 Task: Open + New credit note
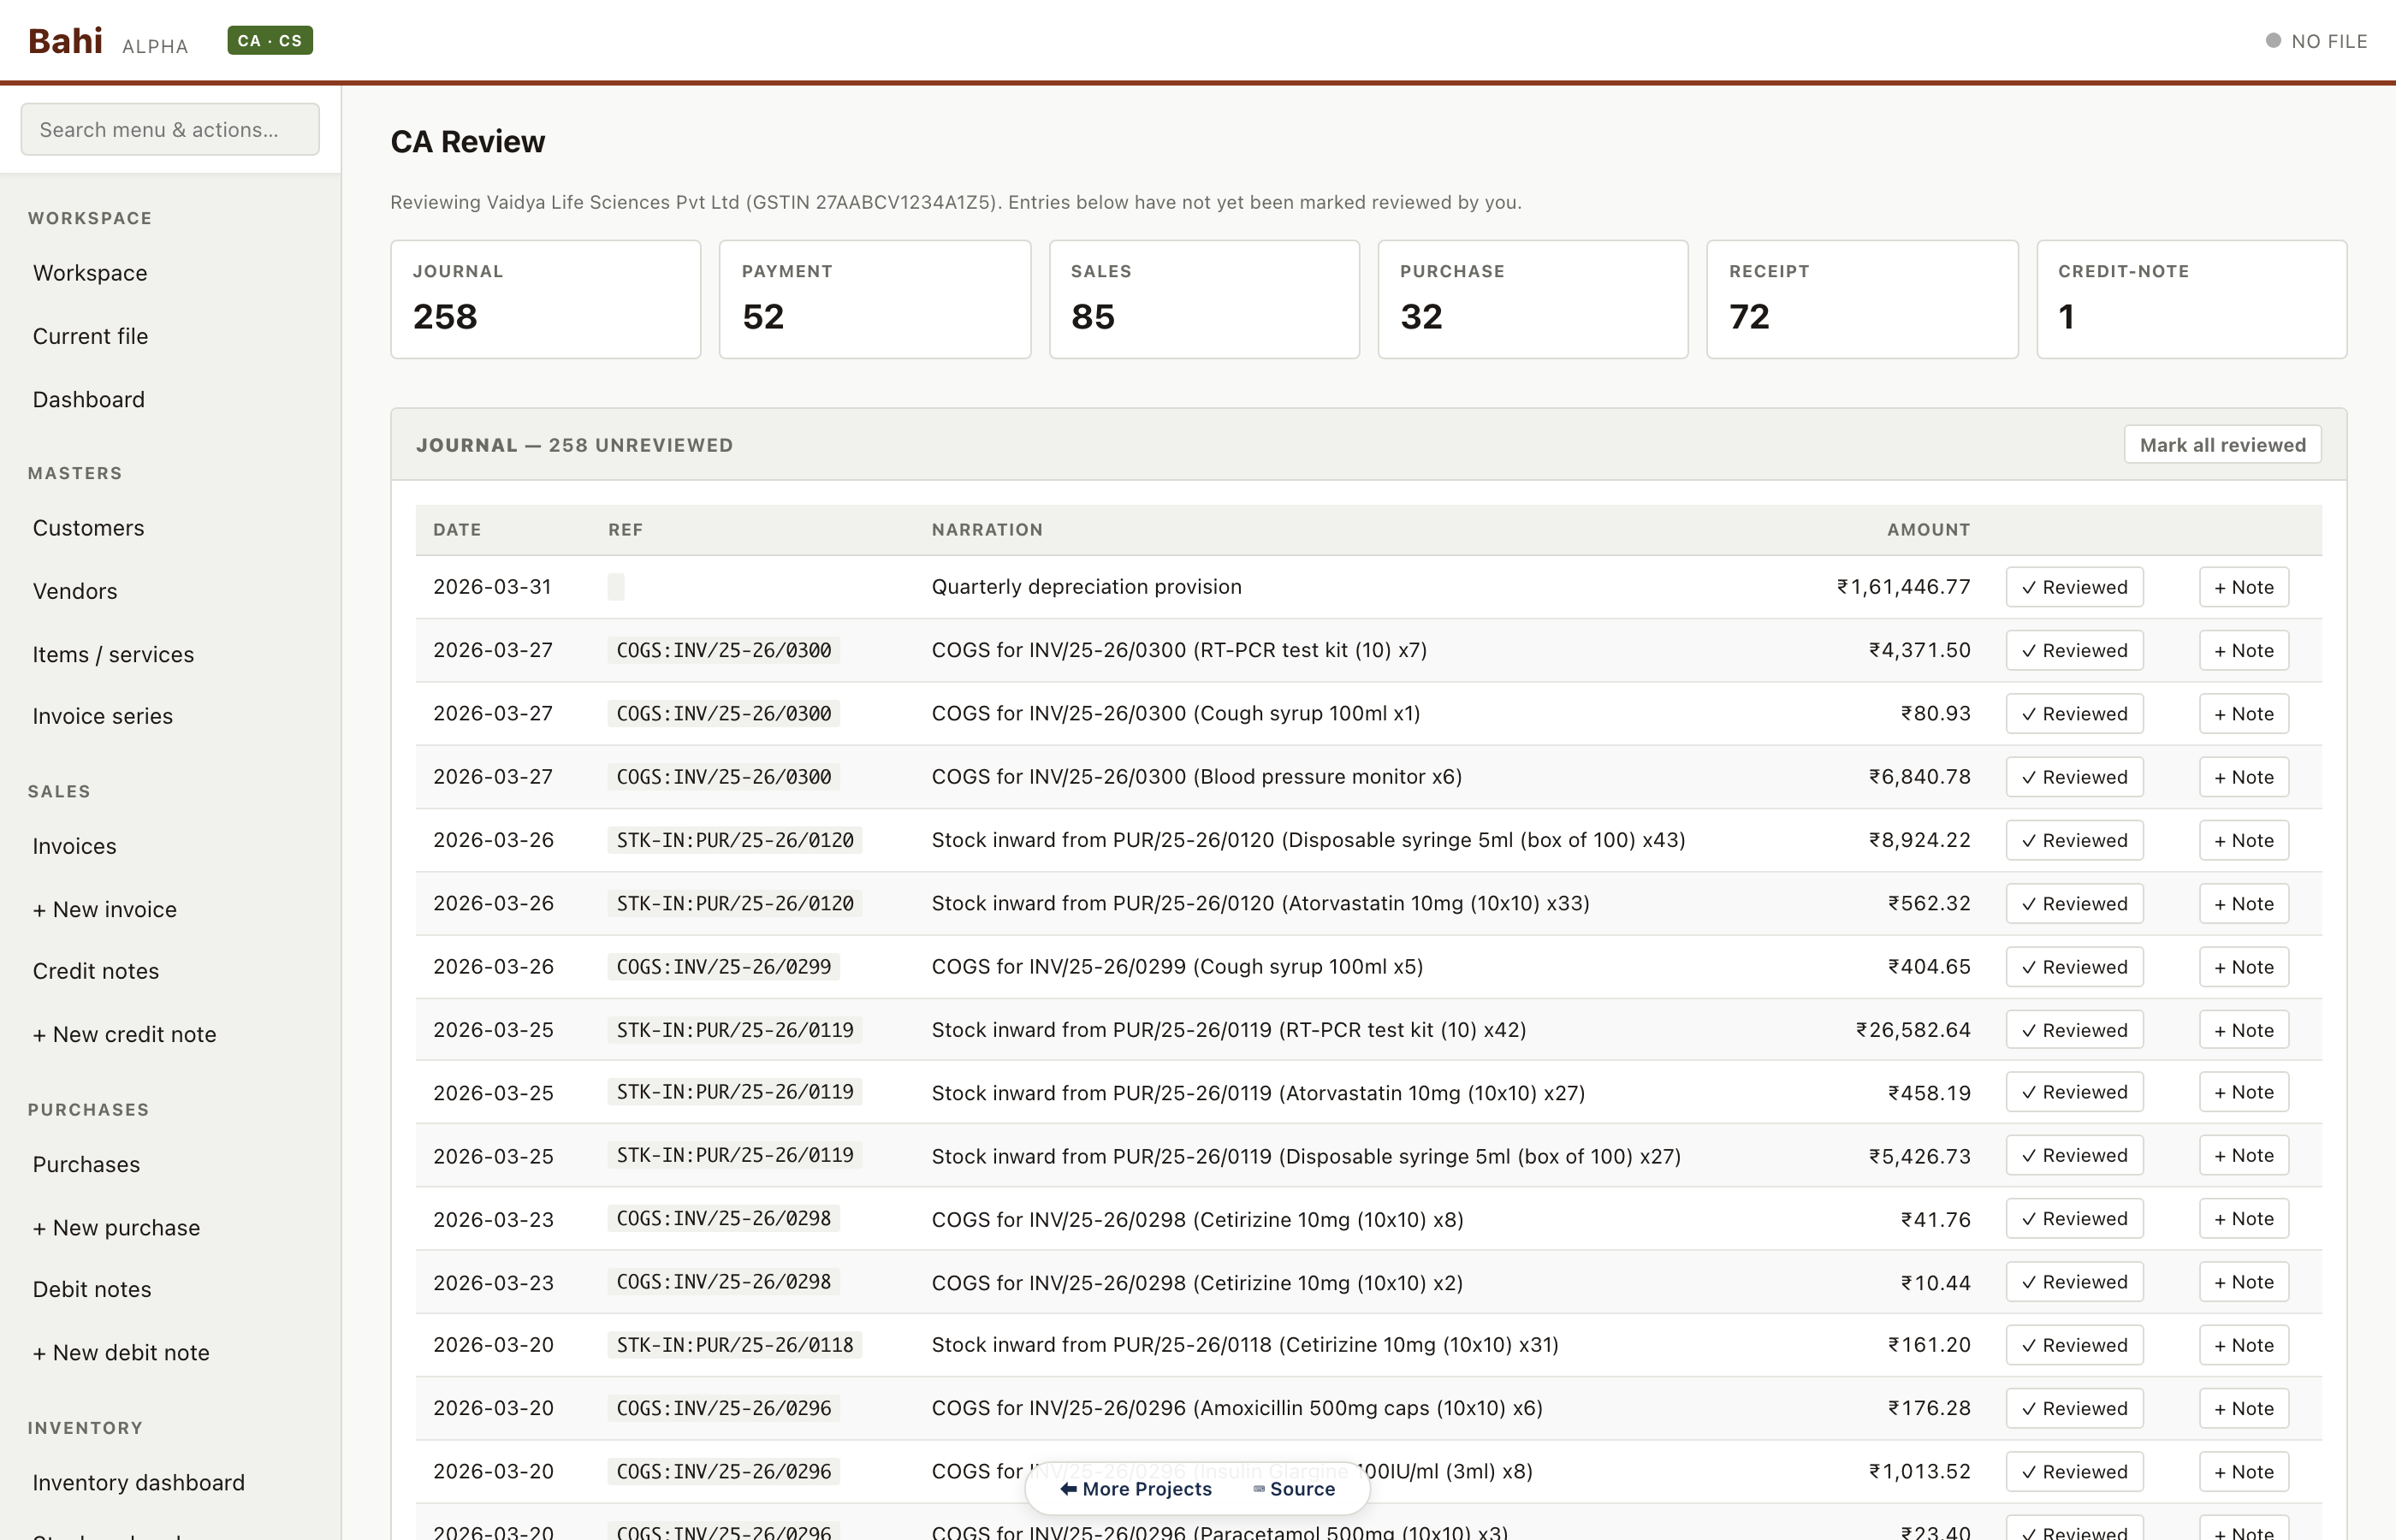pos(124,1034)
